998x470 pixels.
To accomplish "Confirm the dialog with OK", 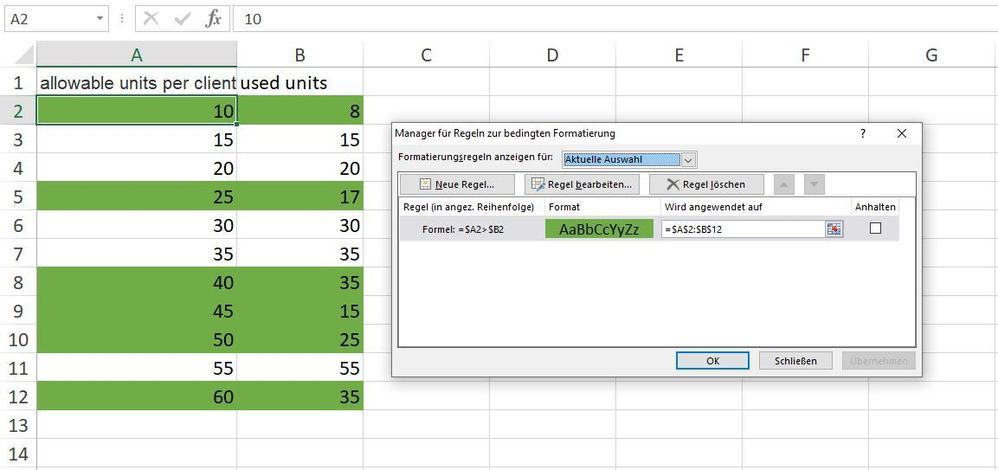I will point(713,360).
